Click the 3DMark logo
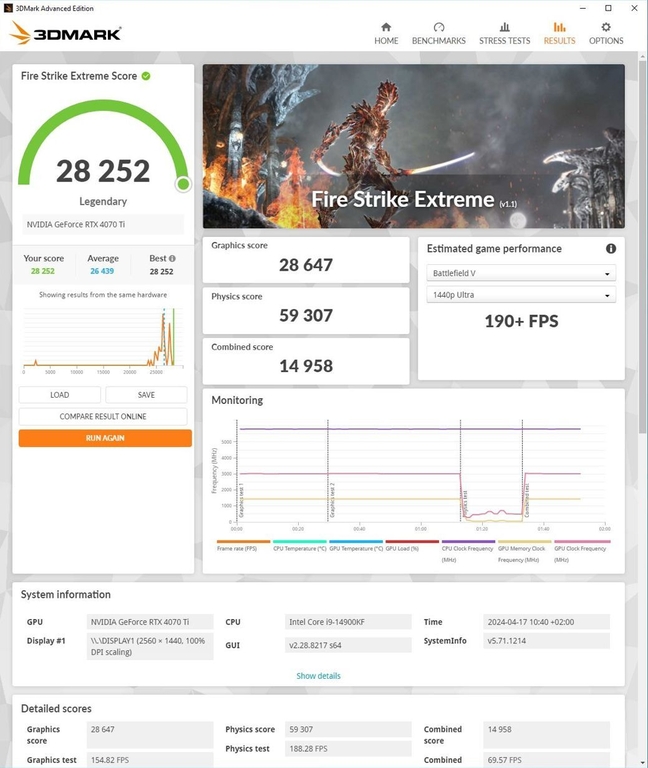The image size is (648, 768). coord(65,33)
